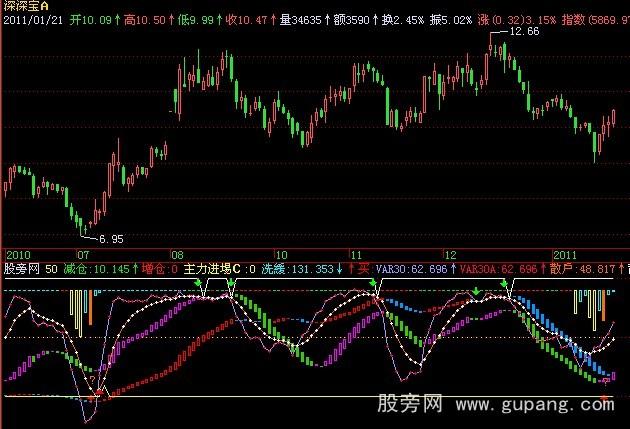Viewport: 630px width, 429px height.
Task: Click the 6.95 lowest price label
Action: 111,239
